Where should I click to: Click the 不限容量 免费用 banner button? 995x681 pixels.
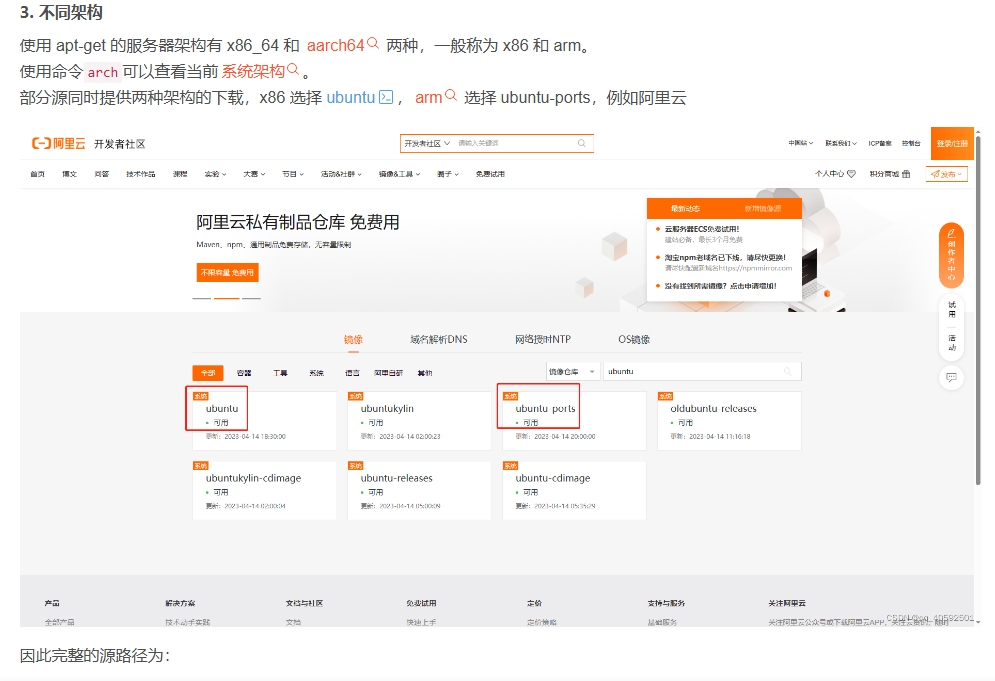click(x=227, y=272)
